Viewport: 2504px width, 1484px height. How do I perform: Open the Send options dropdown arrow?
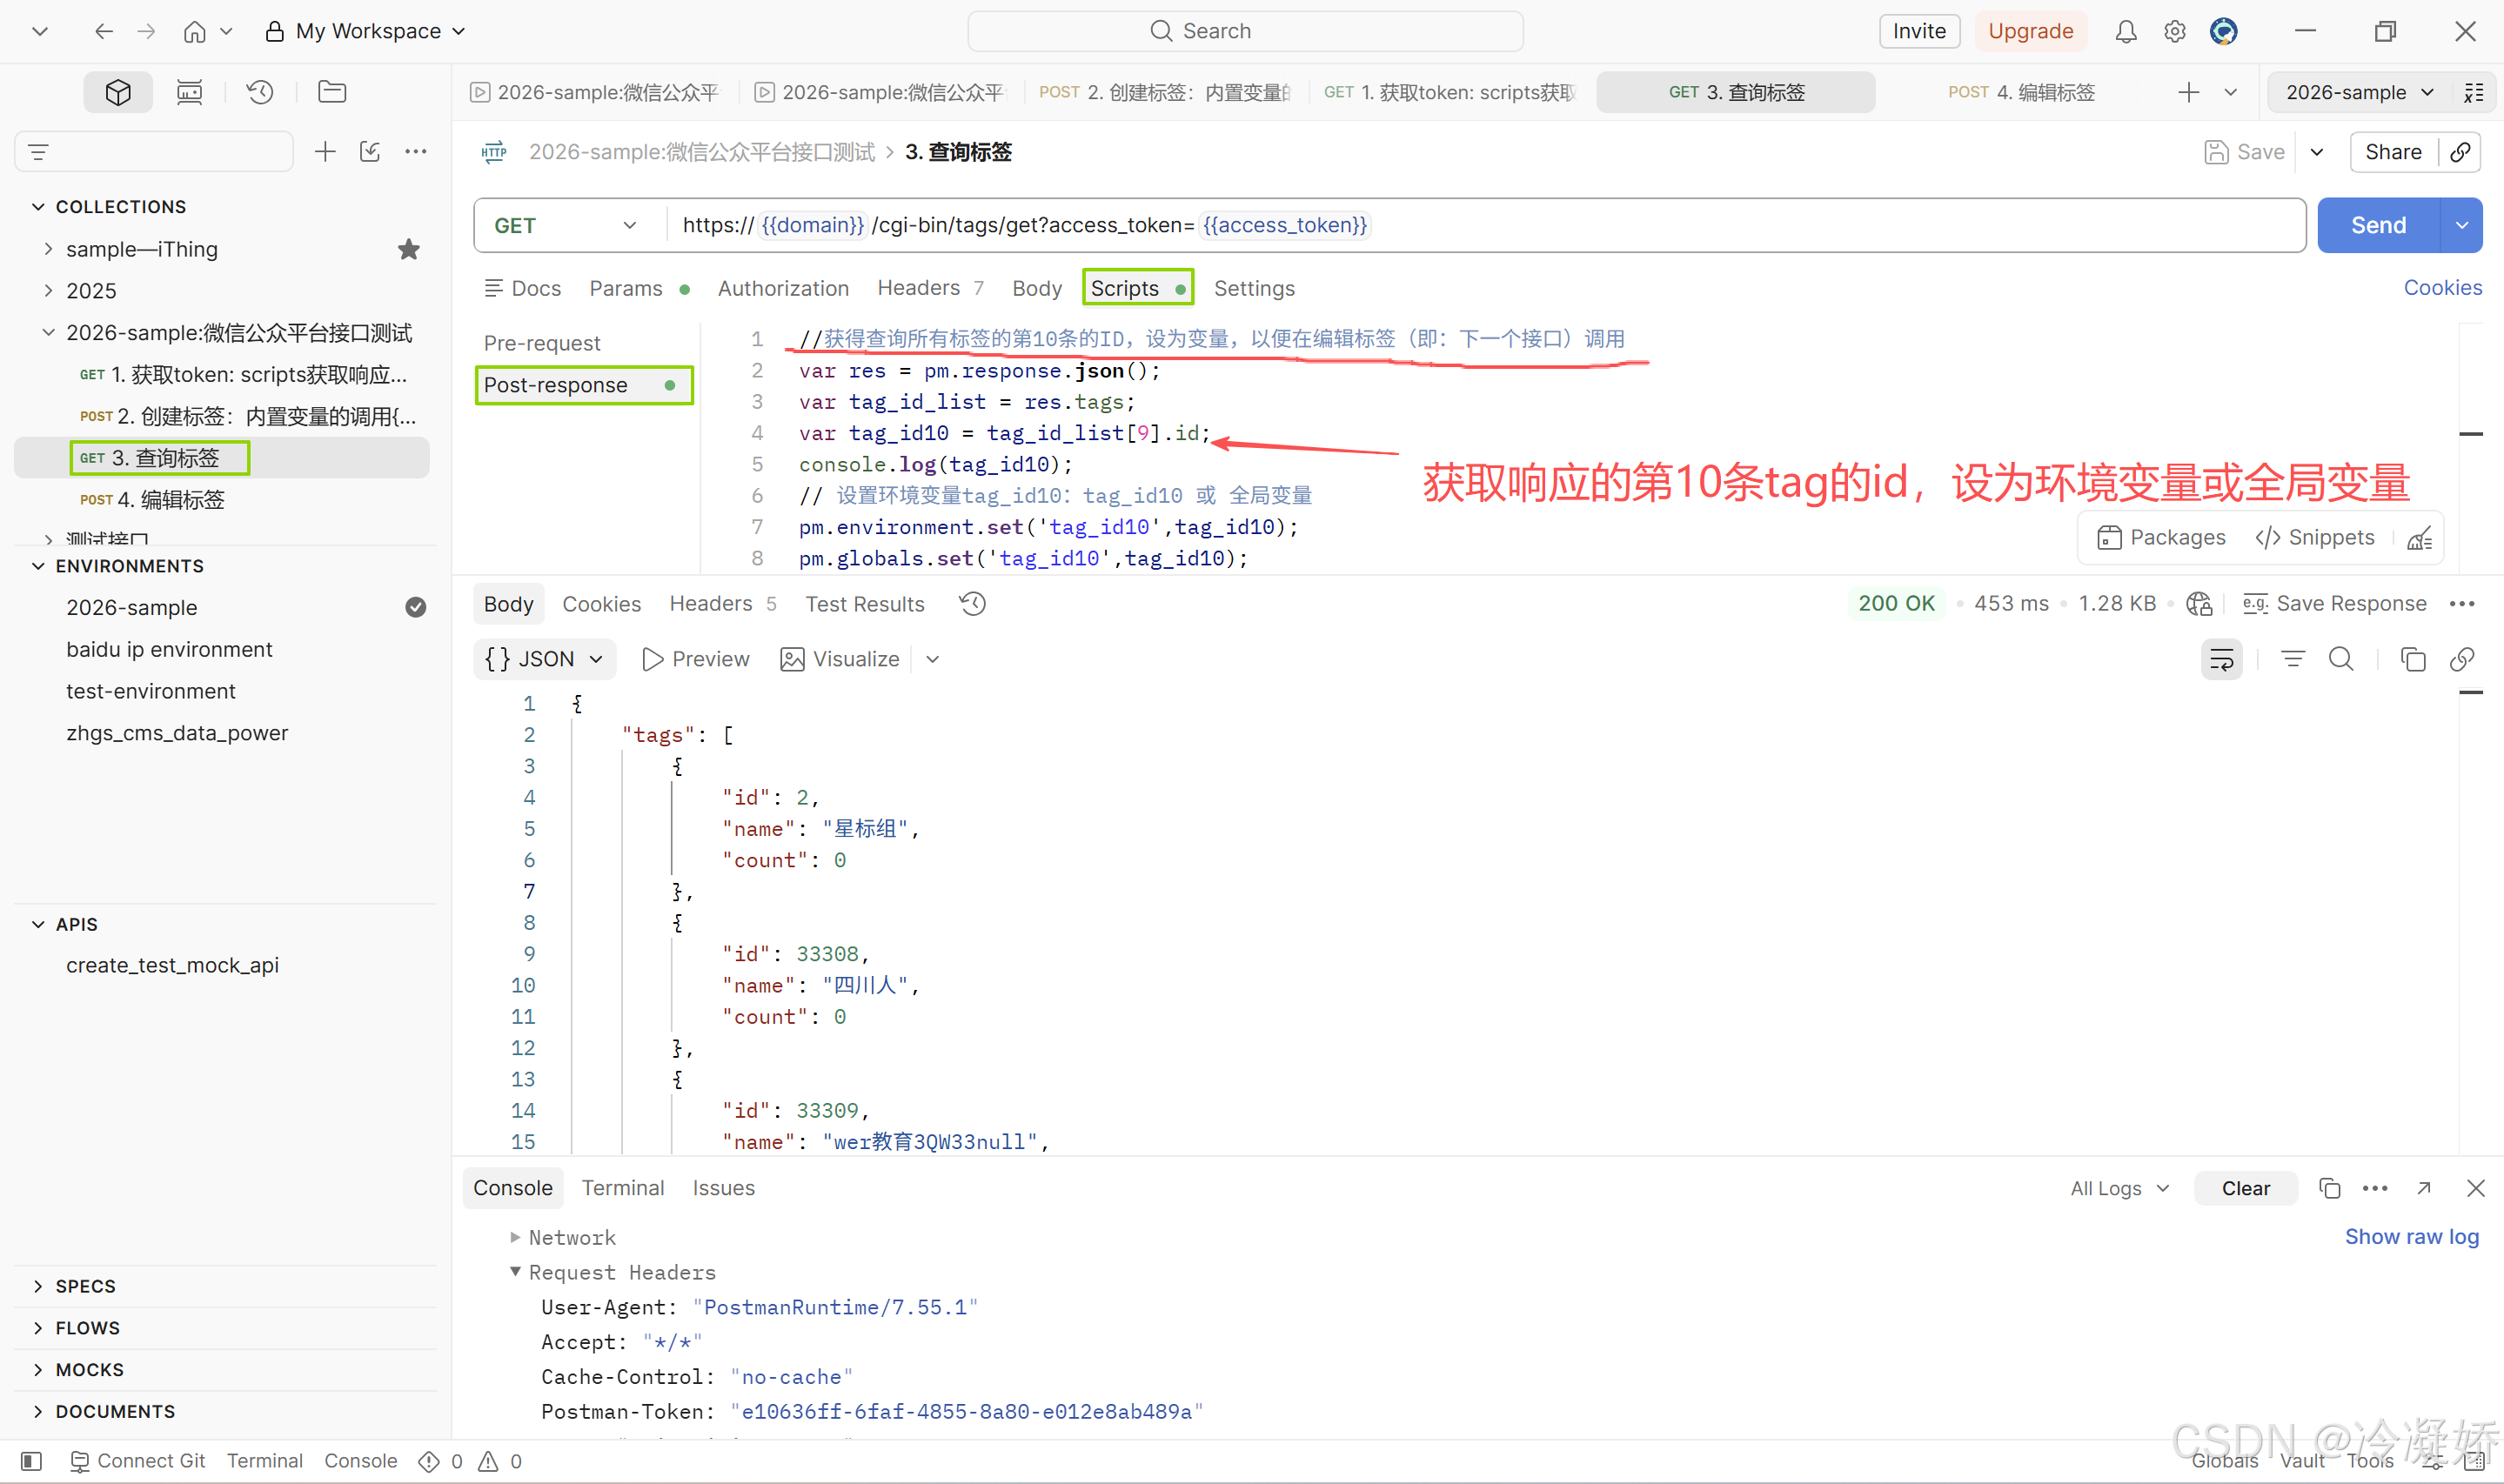(2462, 225)
